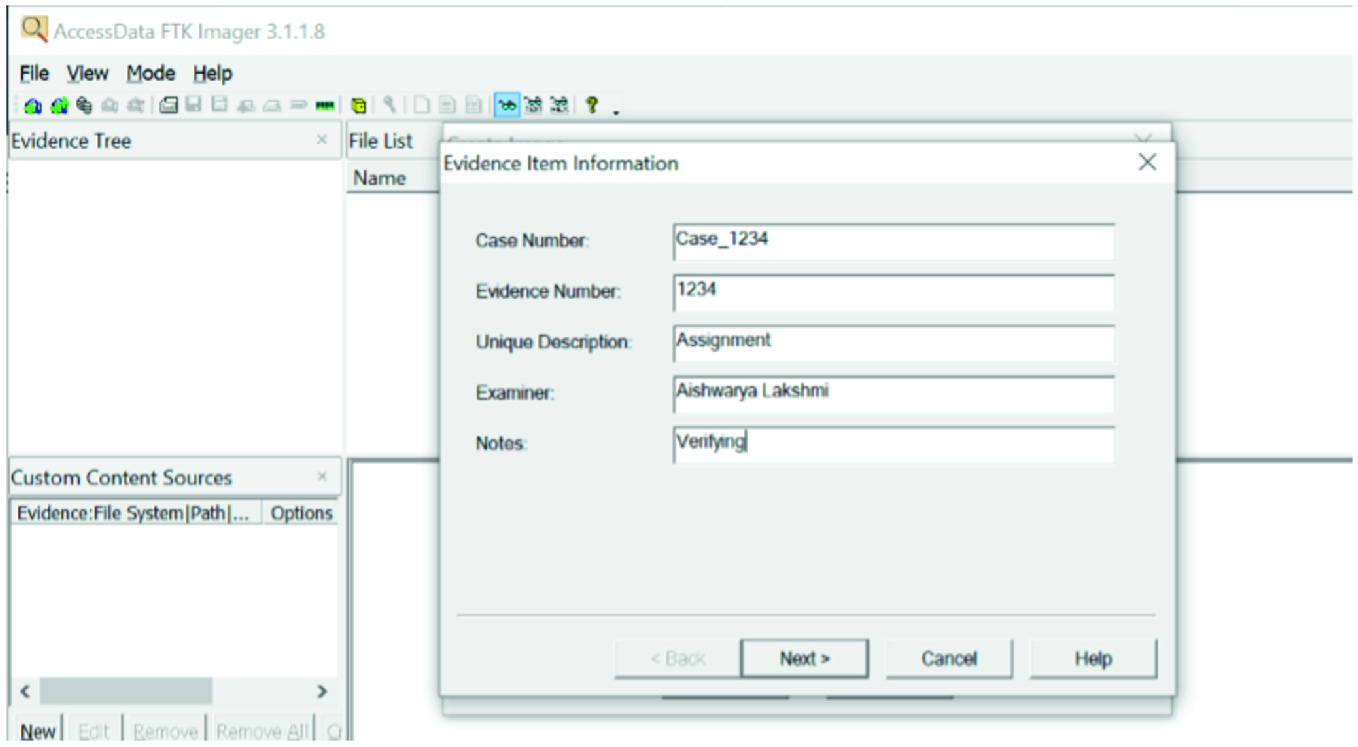
Task: Click the Next > button
Action: (804, 659)
